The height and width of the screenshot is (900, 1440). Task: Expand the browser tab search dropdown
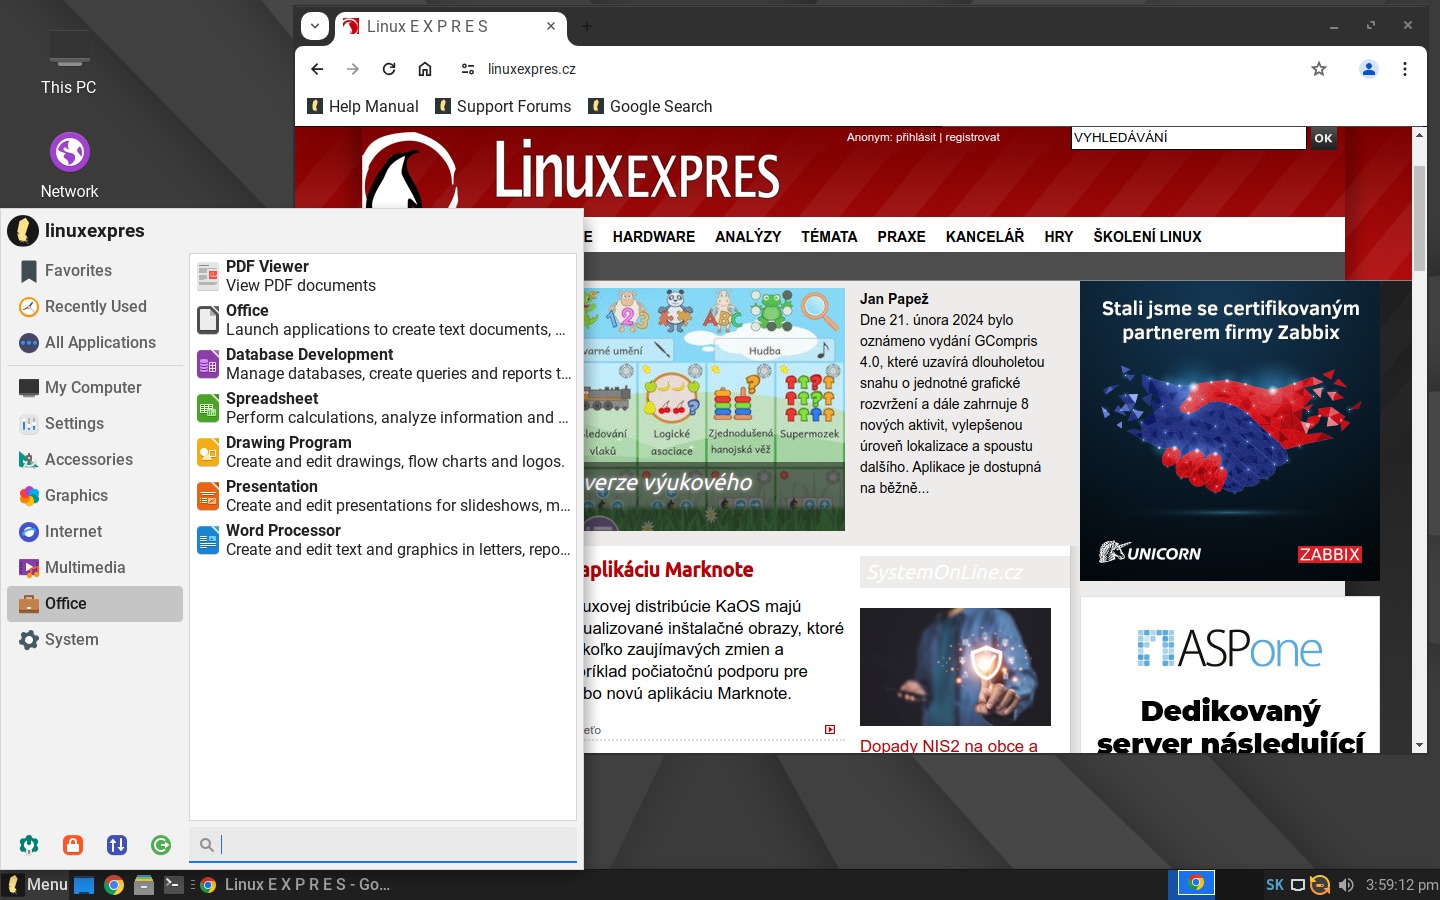[x=315, y=26]
